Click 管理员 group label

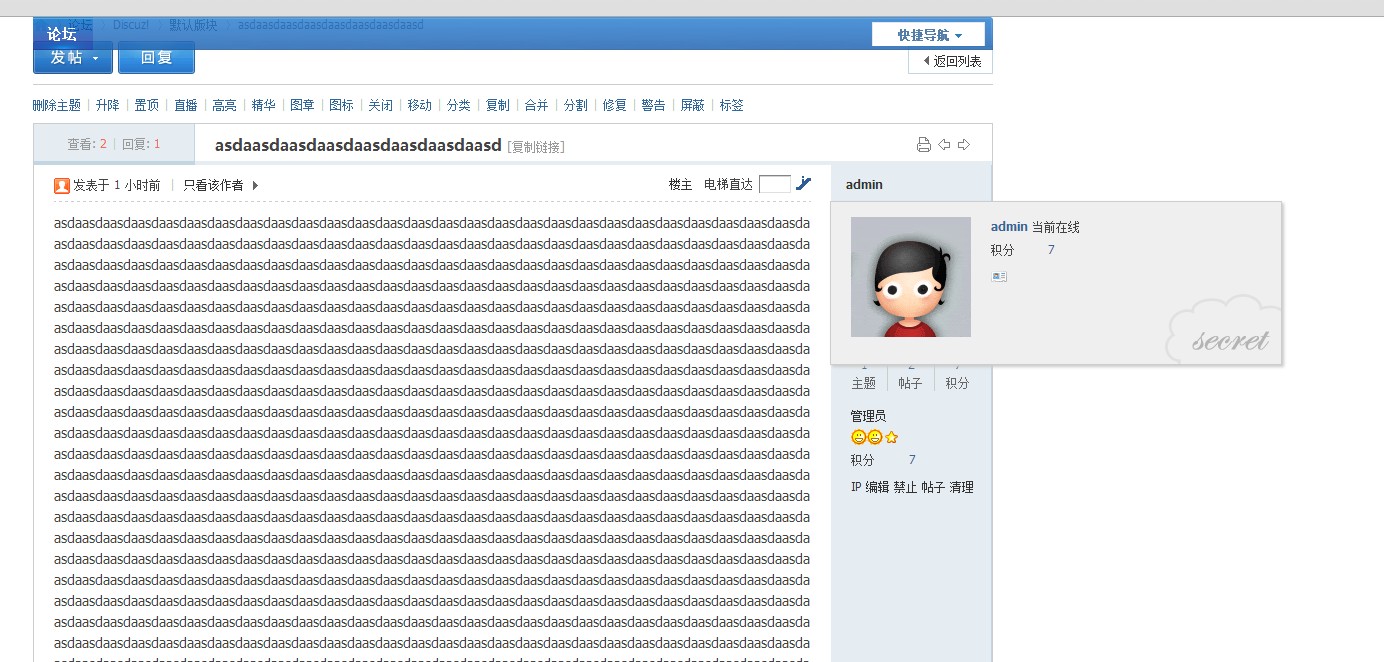click(x=868, y=415)
